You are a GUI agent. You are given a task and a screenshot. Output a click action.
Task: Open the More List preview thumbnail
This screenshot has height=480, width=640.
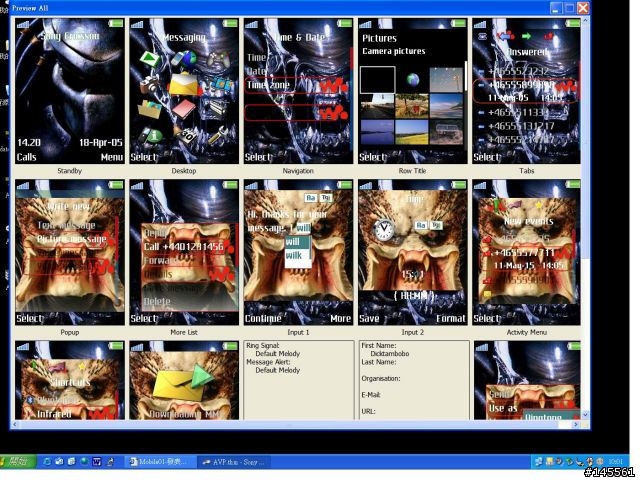tap(184, 253)
